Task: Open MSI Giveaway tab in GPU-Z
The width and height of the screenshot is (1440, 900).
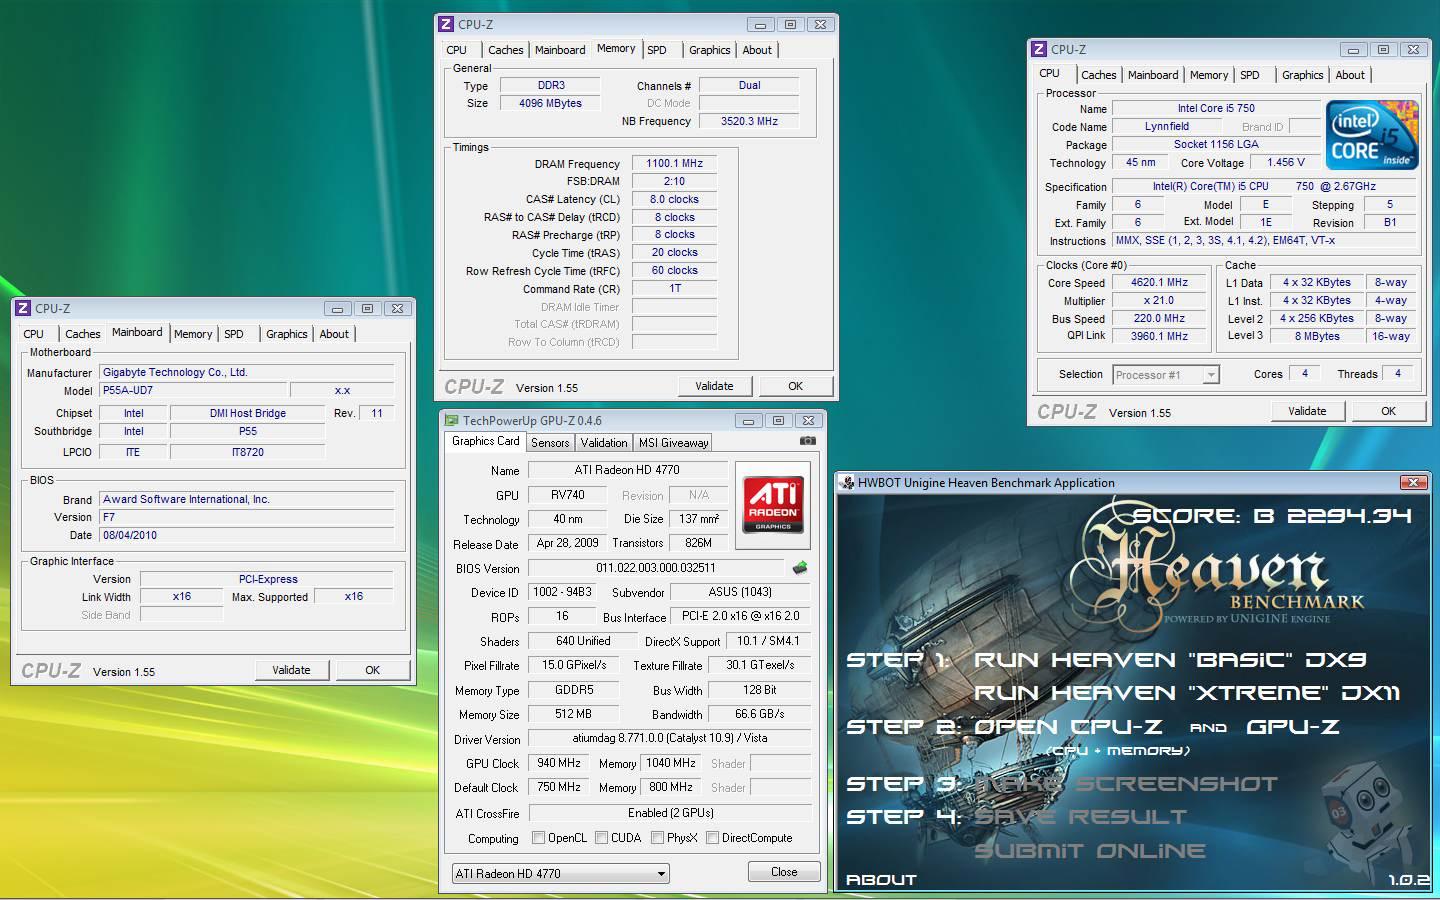Action: [x=673, y=443]
